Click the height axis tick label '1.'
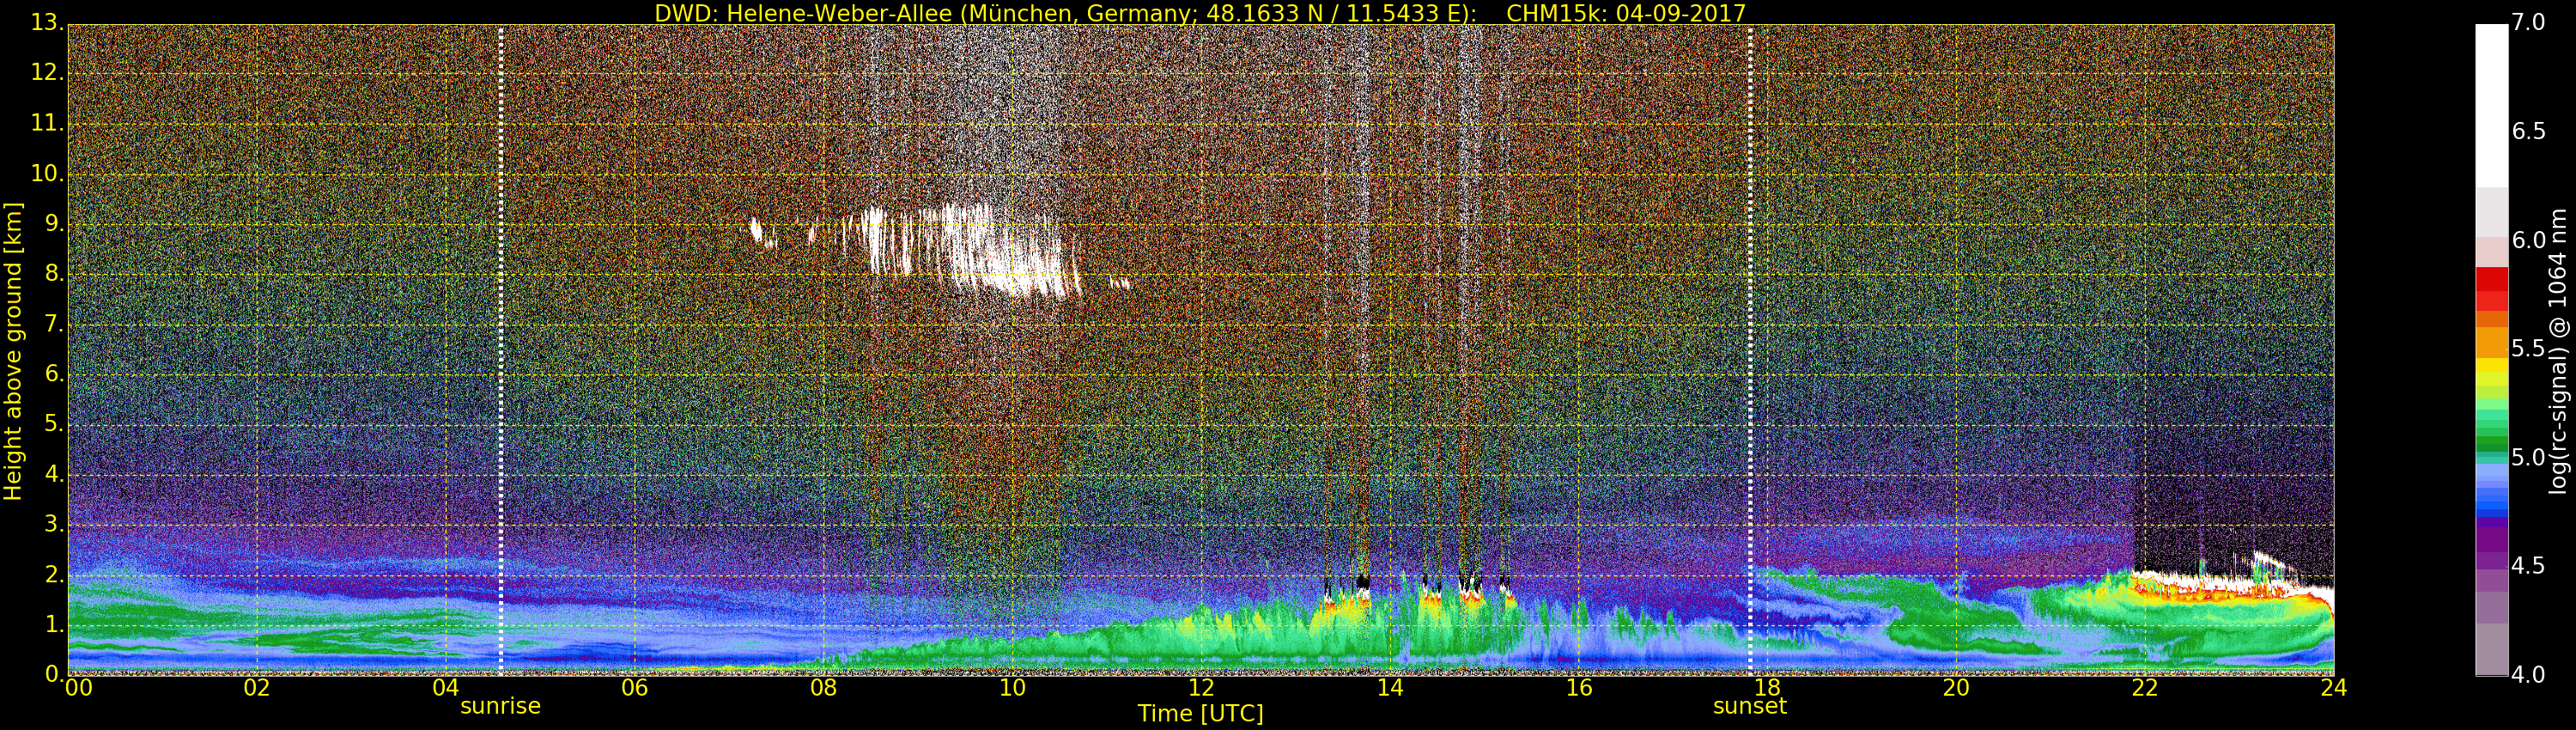The height and width of the screenshot is (730, 2576). coord(54,624)
